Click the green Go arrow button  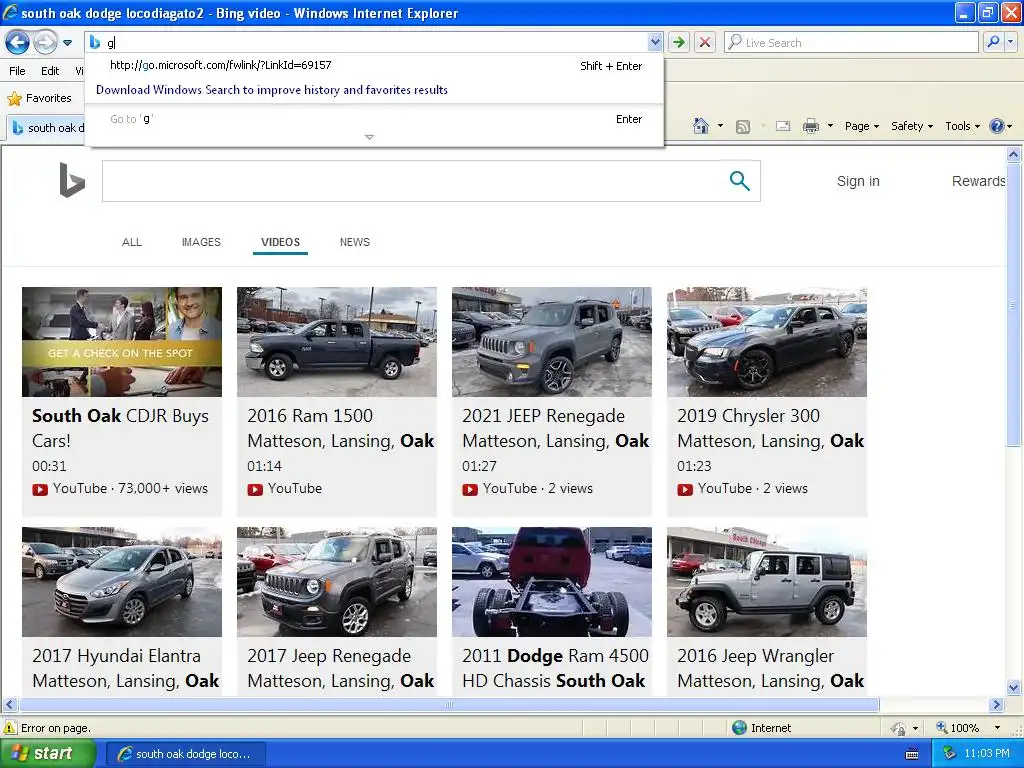(x=679, y=42)
